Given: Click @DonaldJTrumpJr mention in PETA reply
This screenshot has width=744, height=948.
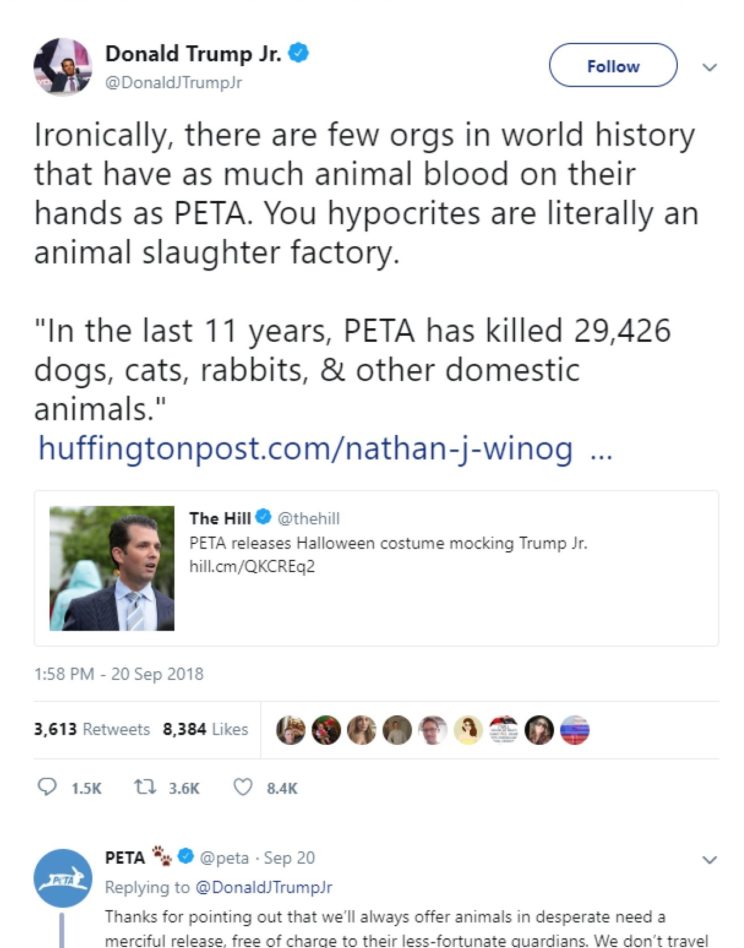Looking at the screenshot, I should (264, 887).
